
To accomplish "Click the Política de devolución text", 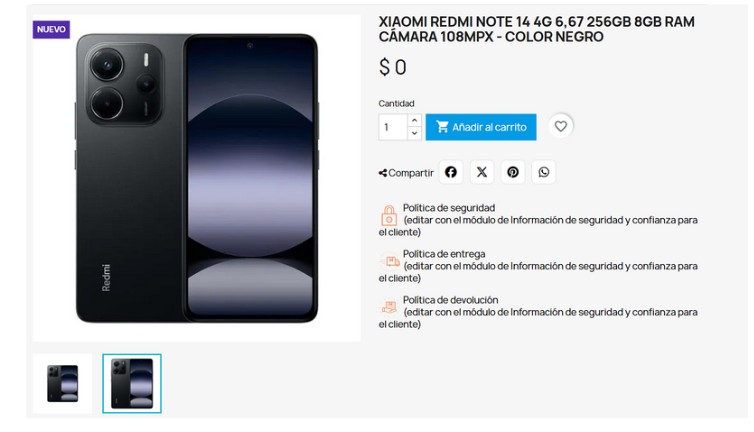I will pyautogui.click(x=451, y=300).
